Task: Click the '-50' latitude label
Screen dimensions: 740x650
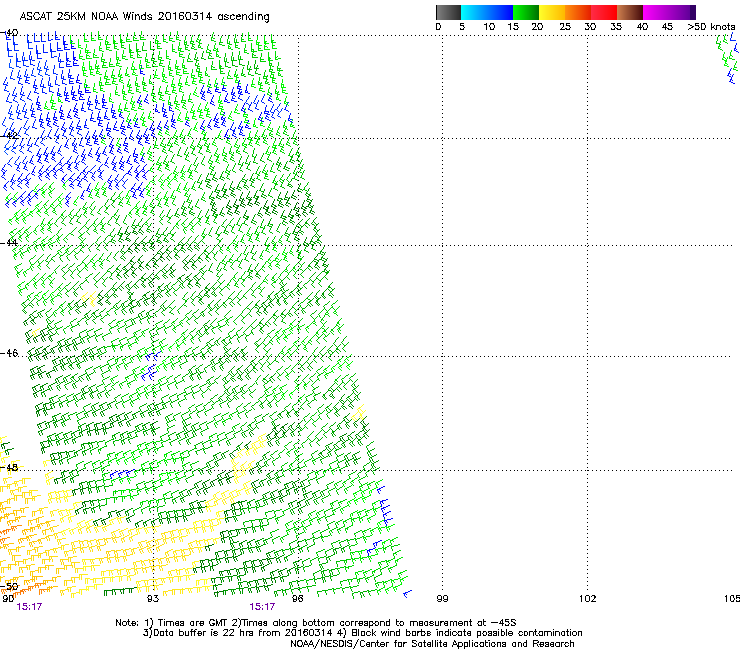Action: (x=10, y=587)
